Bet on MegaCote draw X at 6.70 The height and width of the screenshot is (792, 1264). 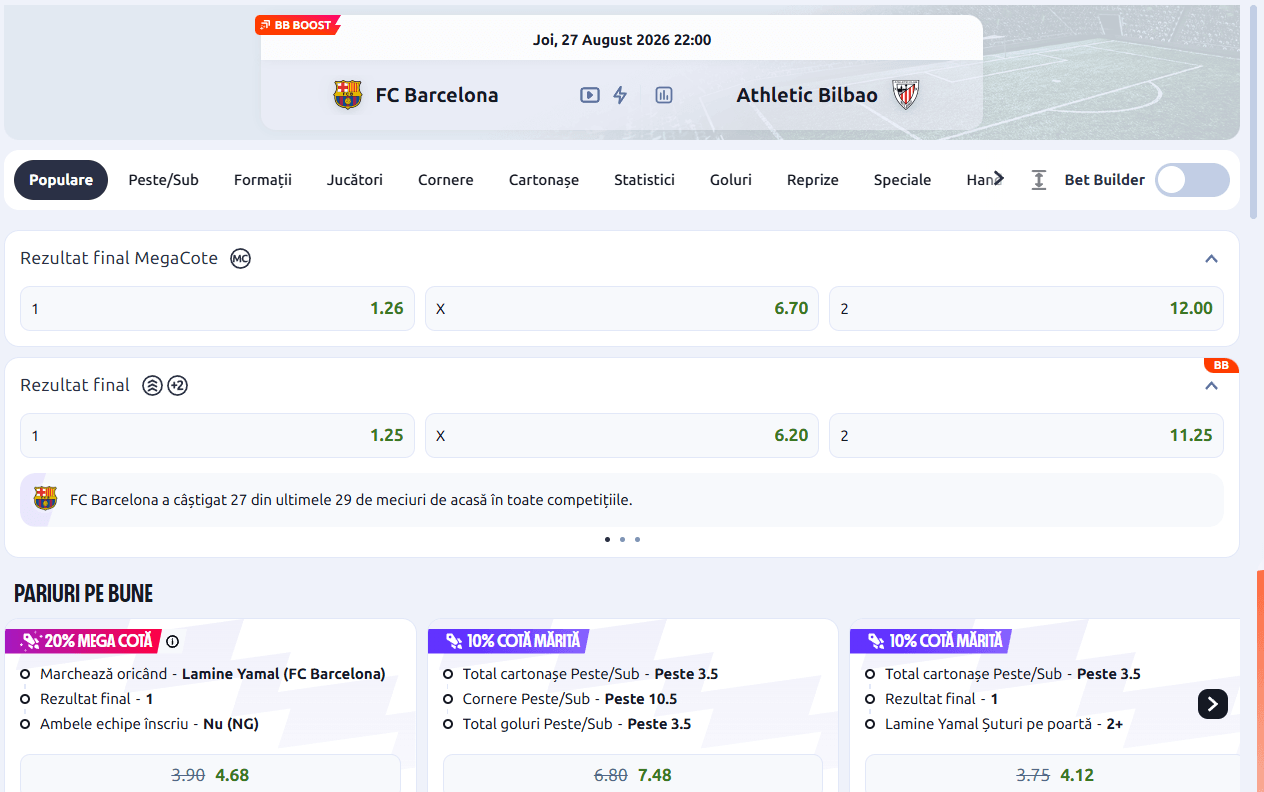pos(622,308)
